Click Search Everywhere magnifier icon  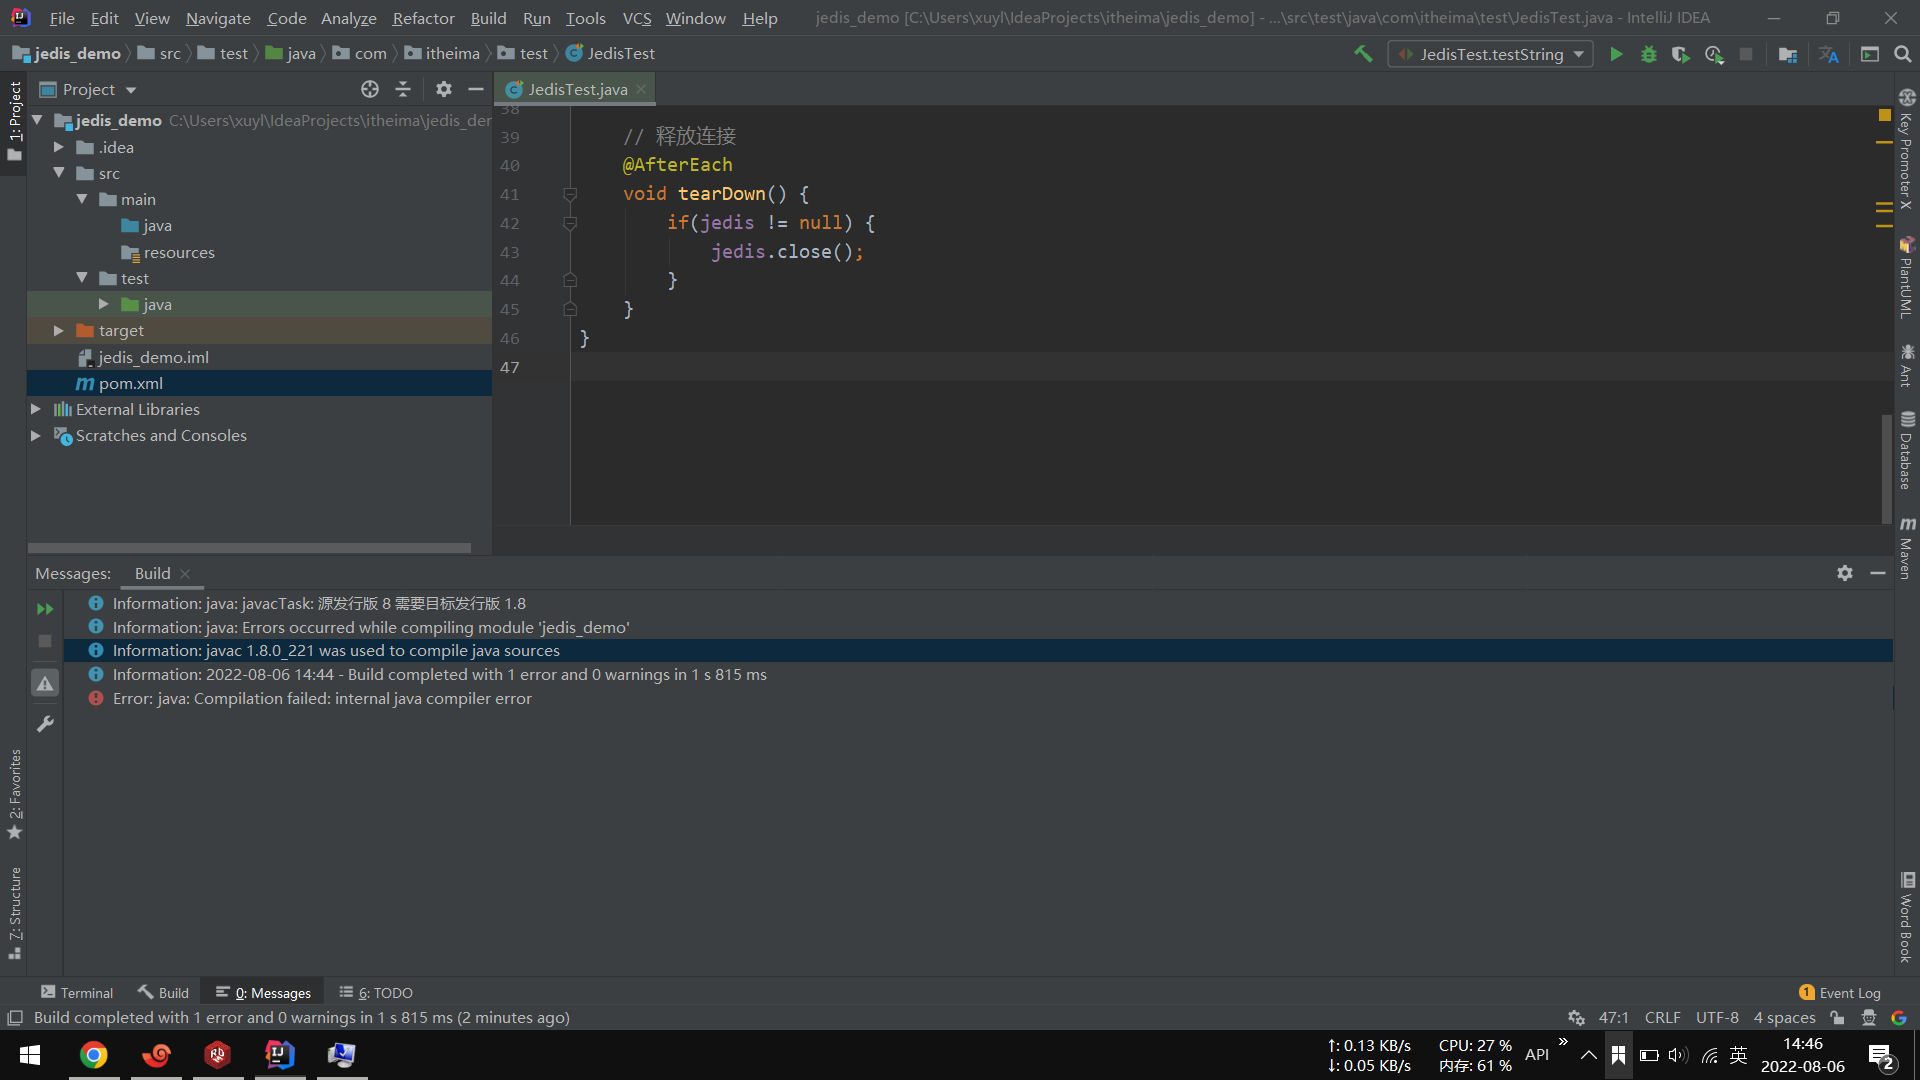1903,54
